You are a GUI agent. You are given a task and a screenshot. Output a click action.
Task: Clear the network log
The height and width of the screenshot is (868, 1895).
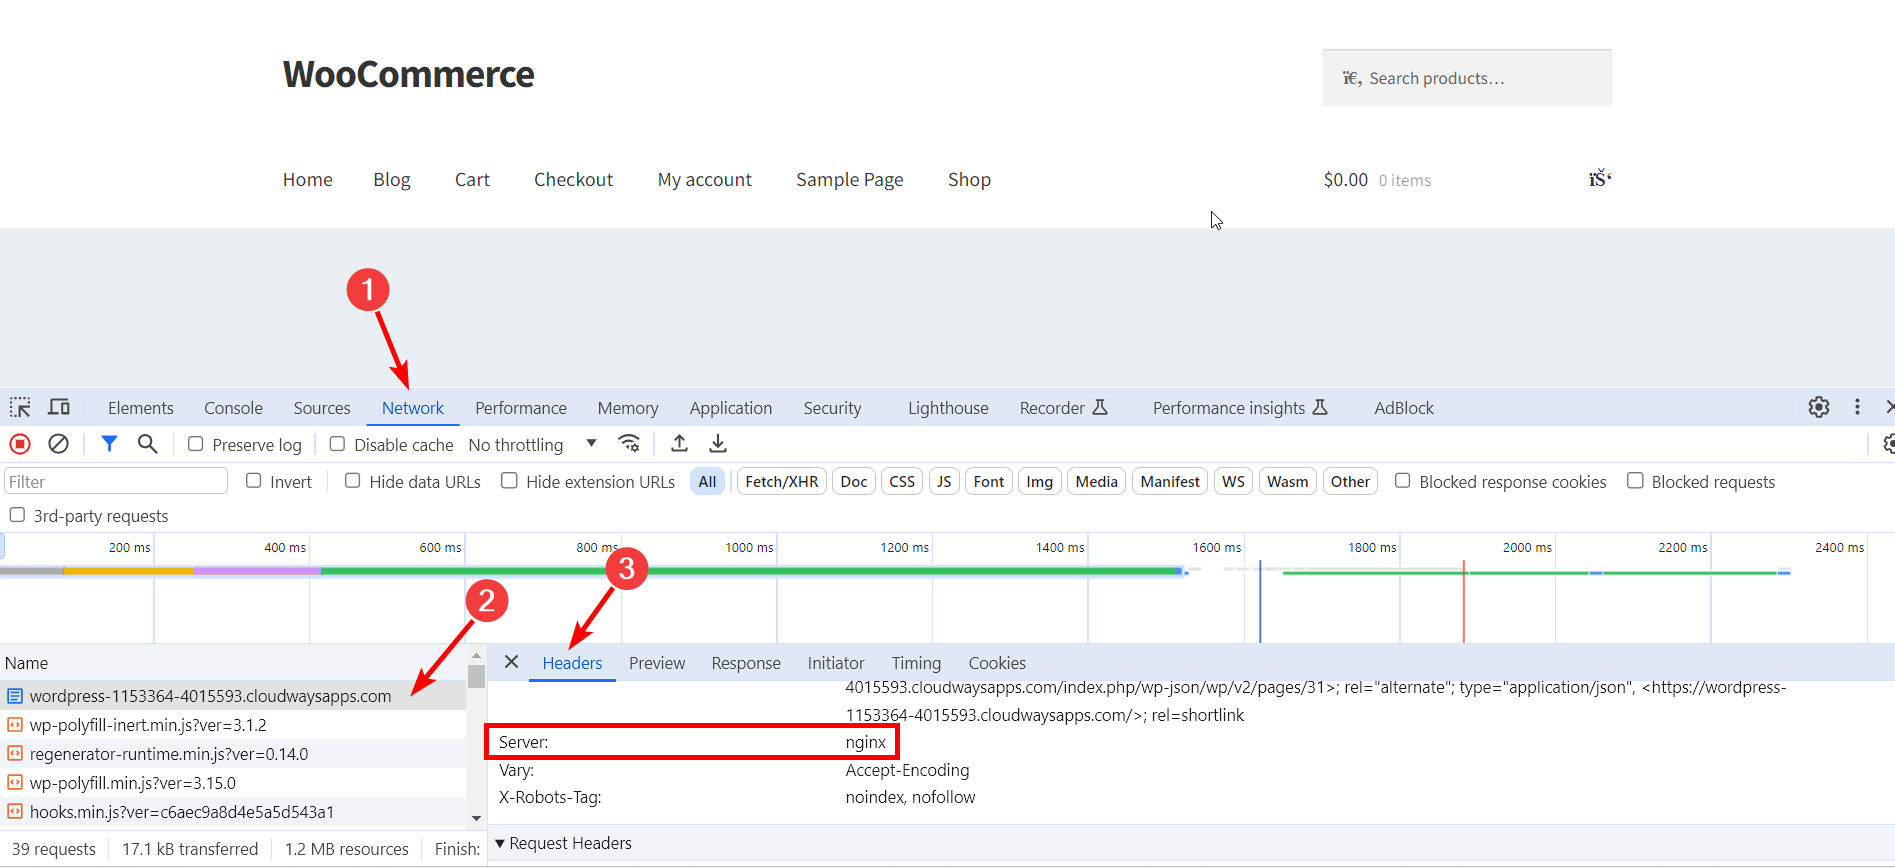[x=59, y=444]
